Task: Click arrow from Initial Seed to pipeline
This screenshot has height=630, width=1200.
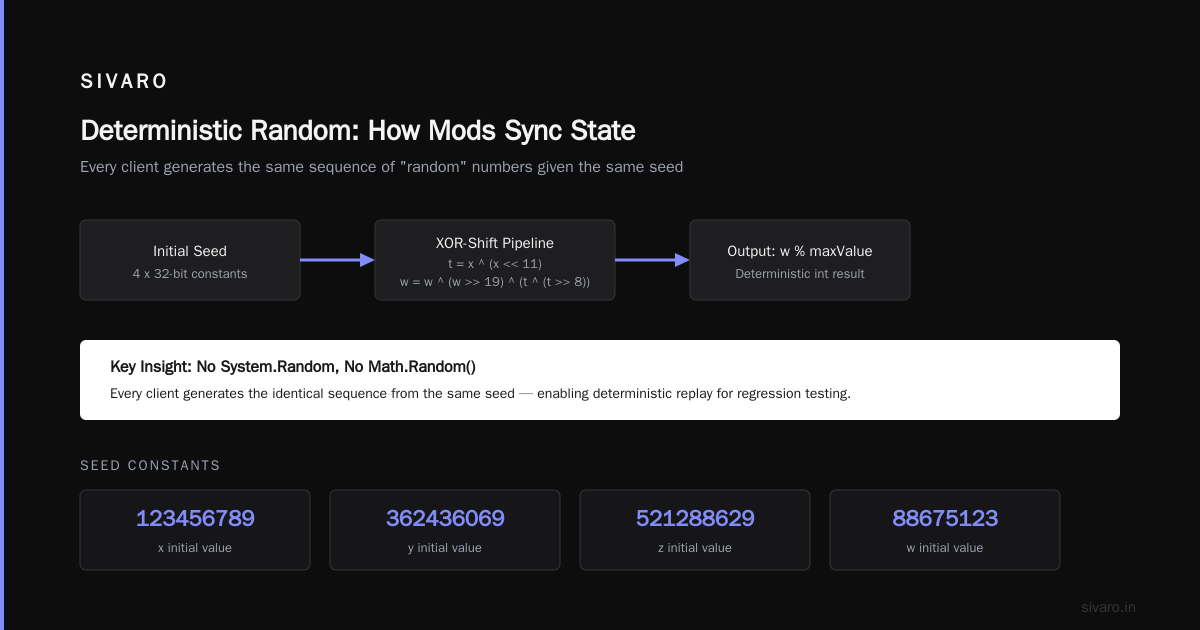Action: click(x=337, y=260)
